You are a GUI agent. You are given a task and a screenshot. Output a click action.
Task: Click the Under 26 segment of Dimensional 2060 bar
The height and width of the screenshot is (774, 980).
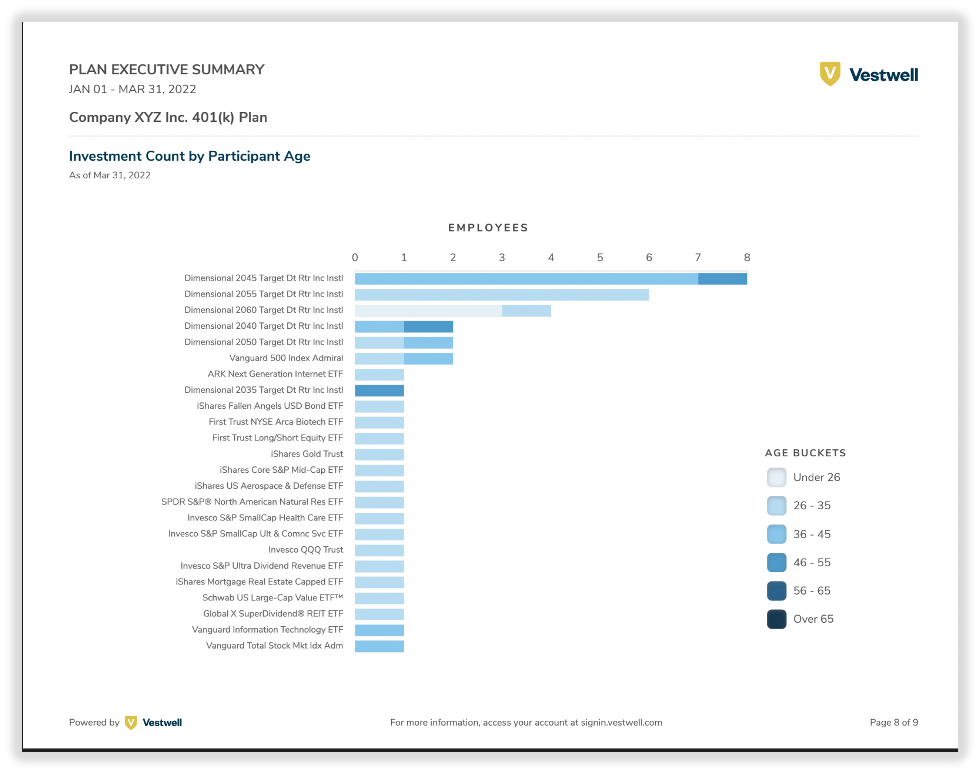tap(428, 311)
